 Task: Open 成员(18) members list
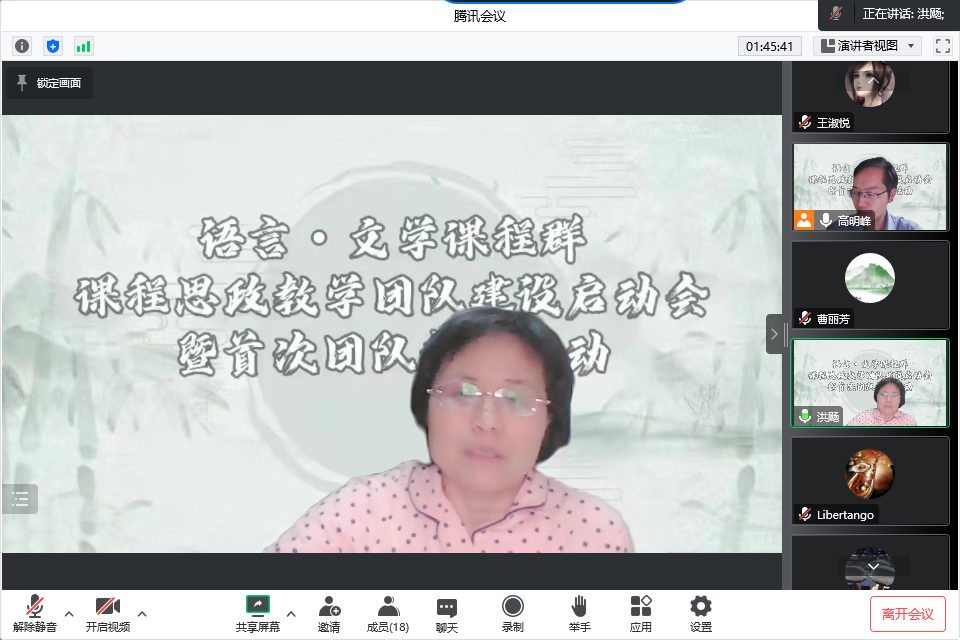pos(387,613)
